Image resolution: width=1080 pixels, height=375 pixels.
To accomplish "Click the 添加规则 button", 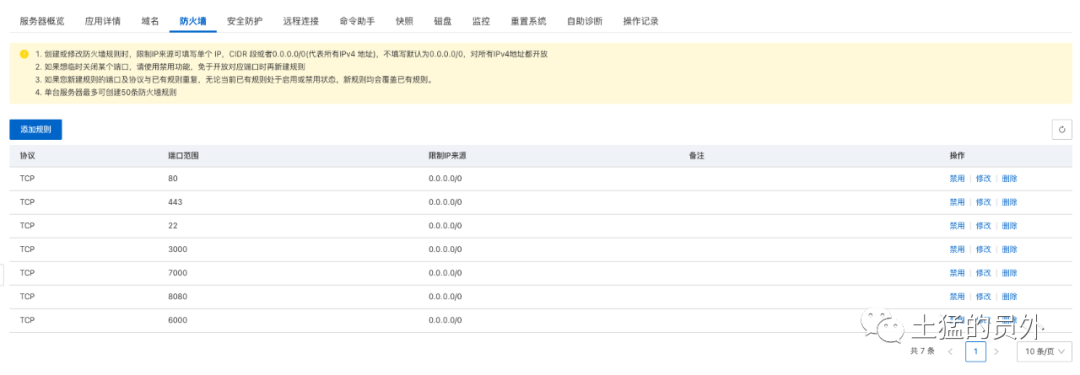I will pyautogui.click(x=36, y=130).
